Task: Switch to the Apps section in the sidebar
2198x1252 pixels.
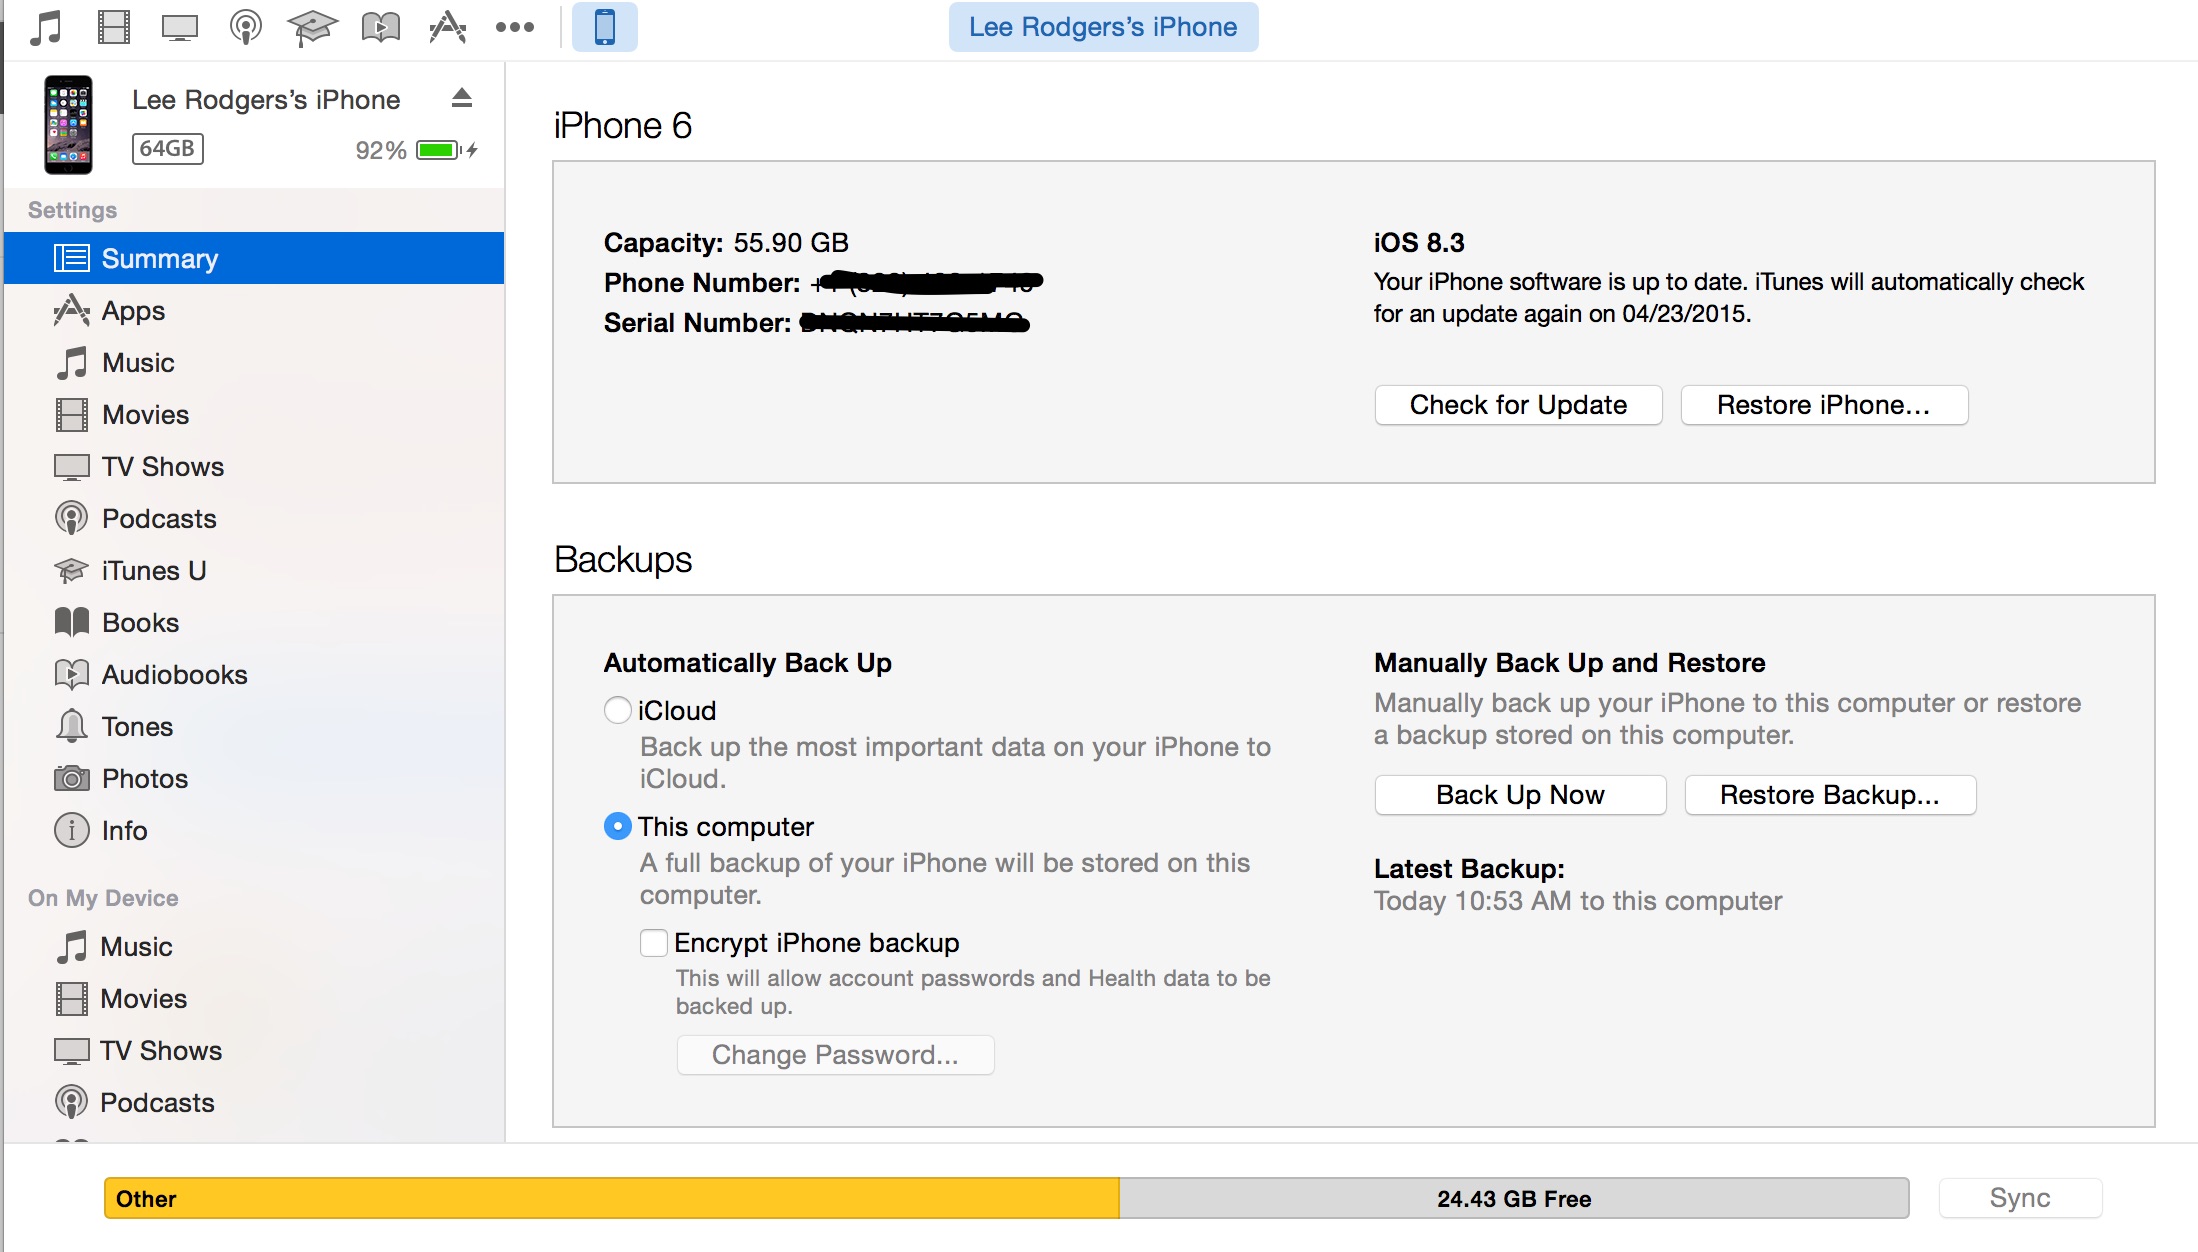Action: tap(133, 311)
